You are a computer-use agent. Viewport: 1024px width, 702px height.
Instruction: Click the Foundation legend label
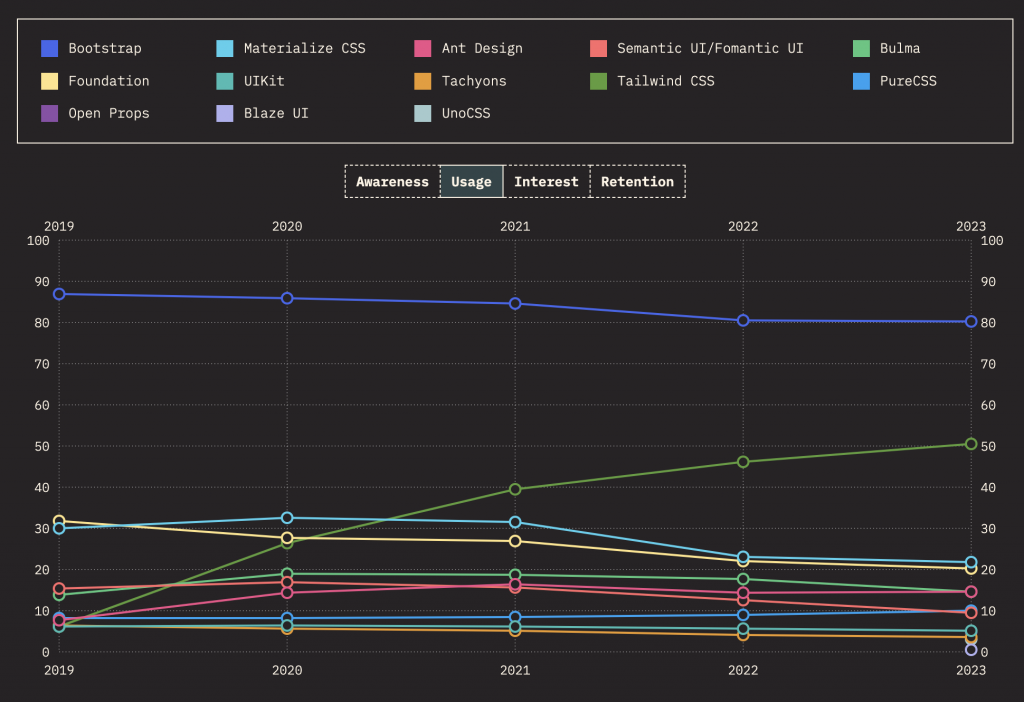[x=109, y=81]
